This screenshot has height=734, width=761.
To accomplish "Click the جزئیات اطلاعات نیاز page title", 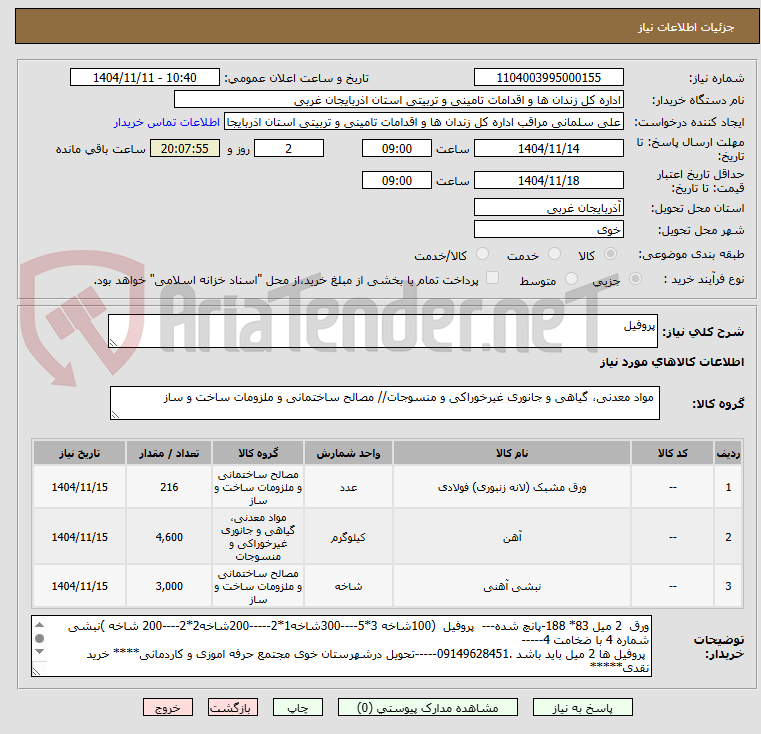I will (x=685, y=27).
